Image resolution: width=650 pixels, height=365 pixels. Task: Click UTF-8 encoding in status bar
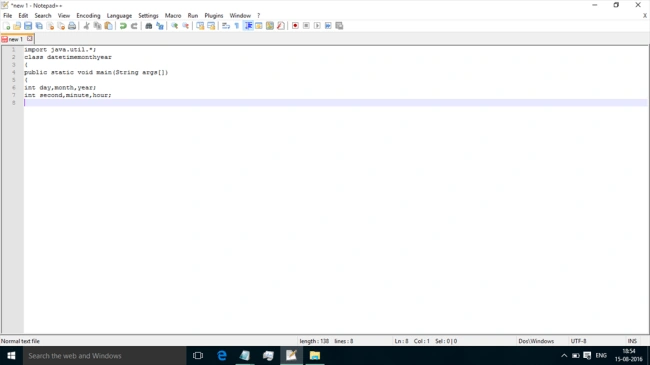pyautogui.click(x=578, y=341)
